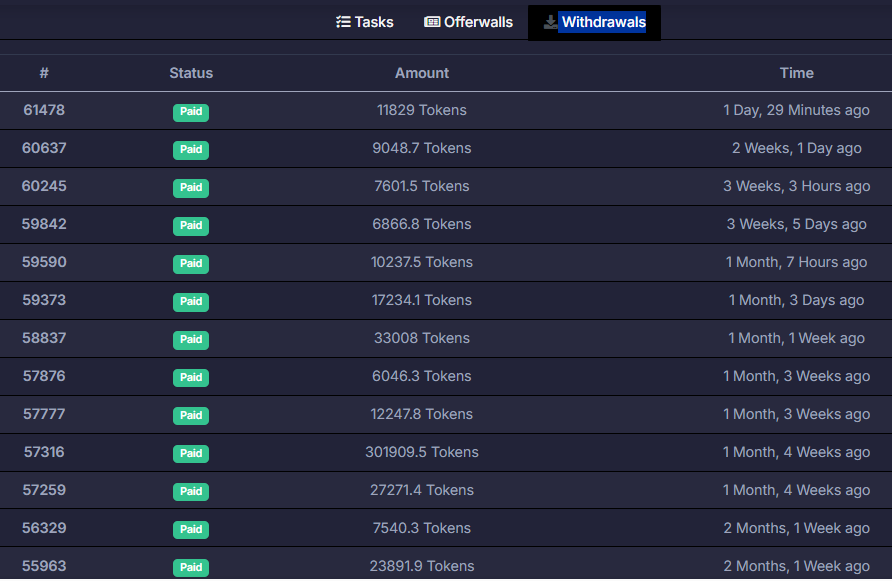The width and height of the screenshot is (892, 581).
Task: Click the 7540.3 Tokens amount
Action: [422, 528]
